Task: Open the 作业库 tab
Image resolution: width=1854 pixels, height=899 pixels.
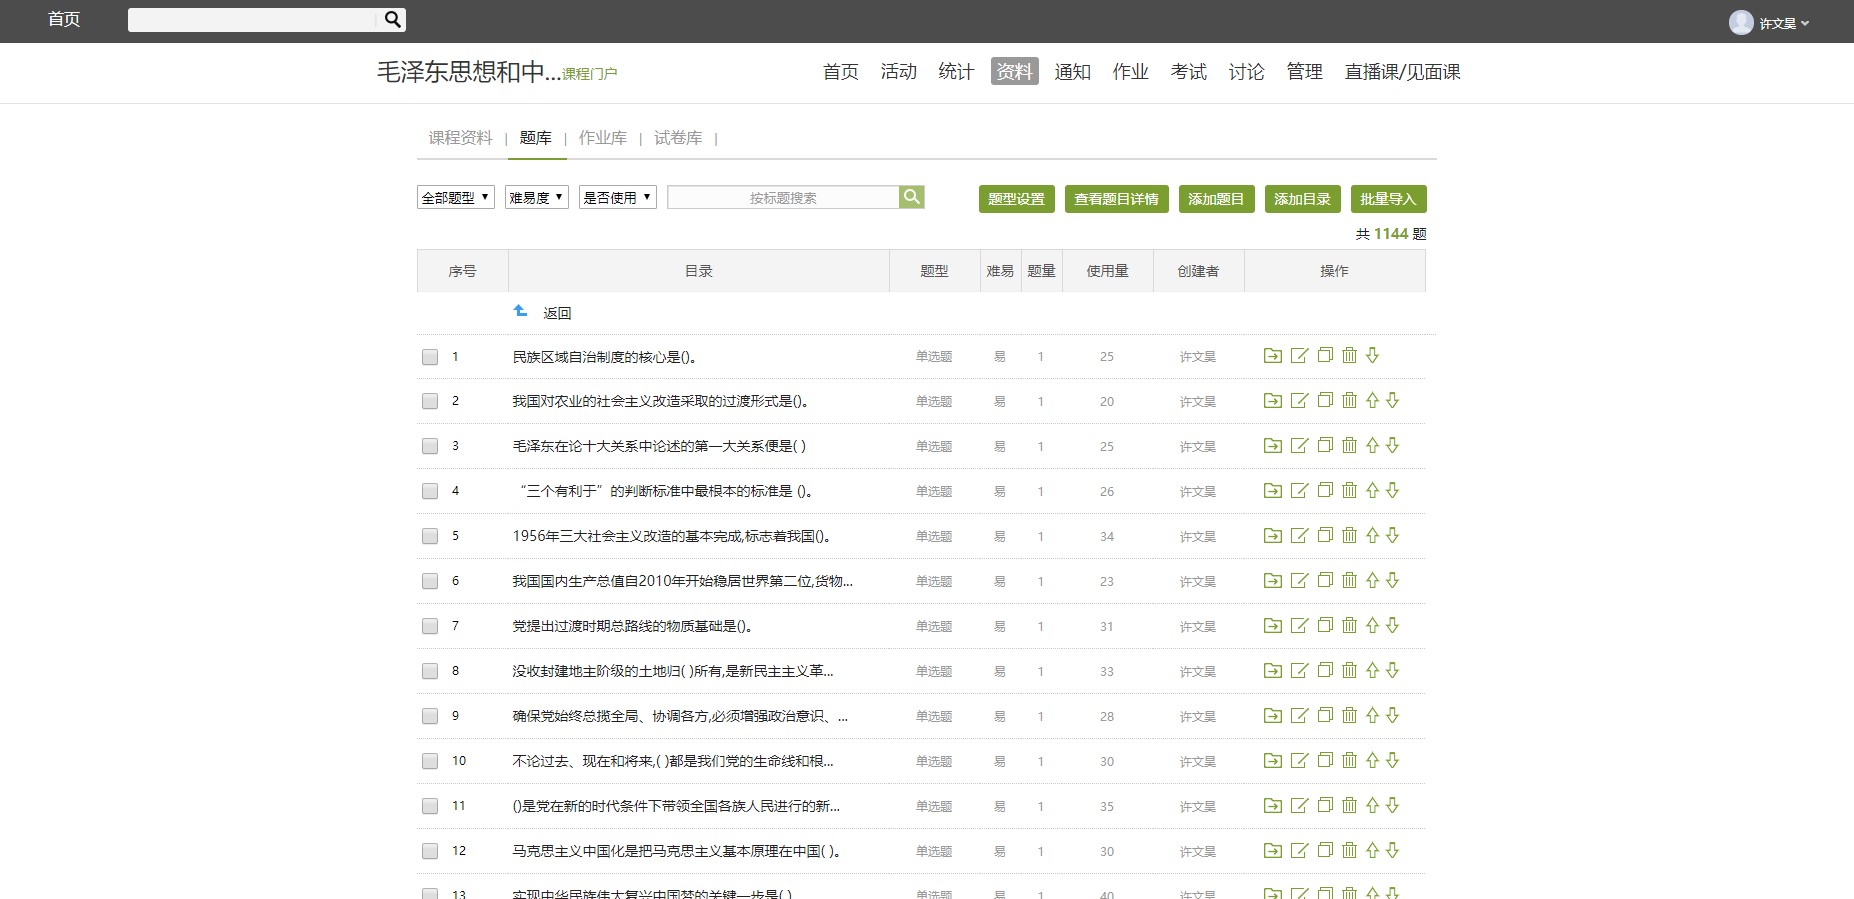Action: pyautogui.click(x=603, y=138)
